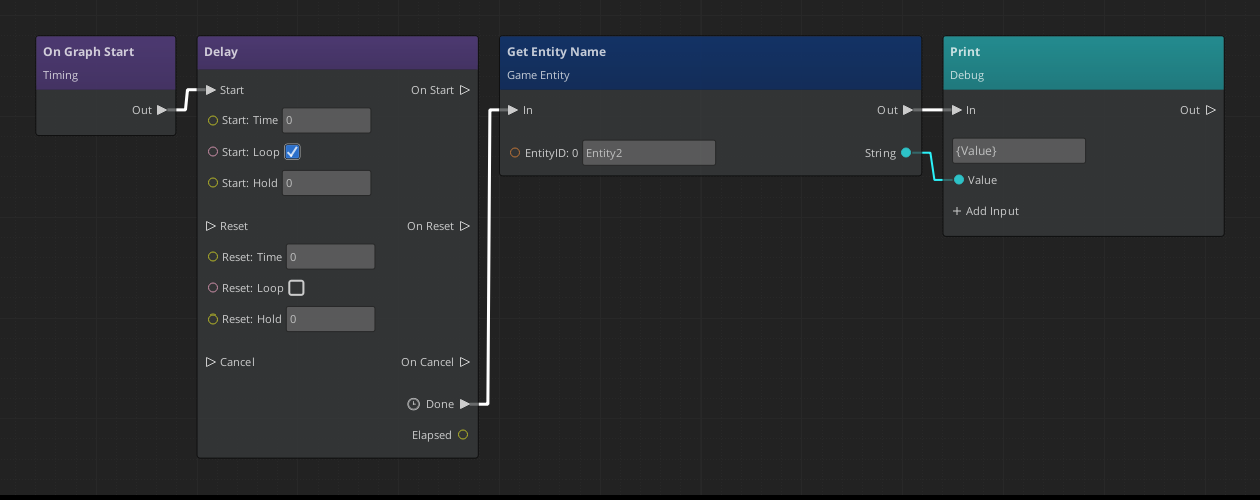Click the Game Entity subtitle text
1260x500 pixels.
(536, 75)
